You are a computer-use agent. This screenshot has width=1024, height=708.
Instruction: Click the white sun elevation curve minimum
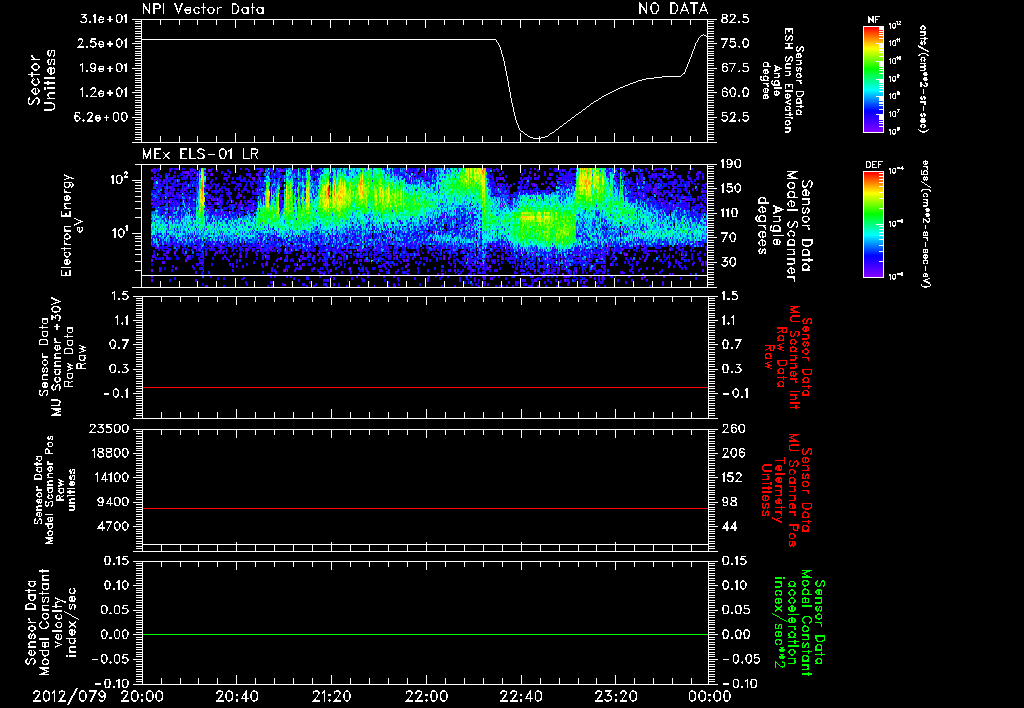click(537, 138)
